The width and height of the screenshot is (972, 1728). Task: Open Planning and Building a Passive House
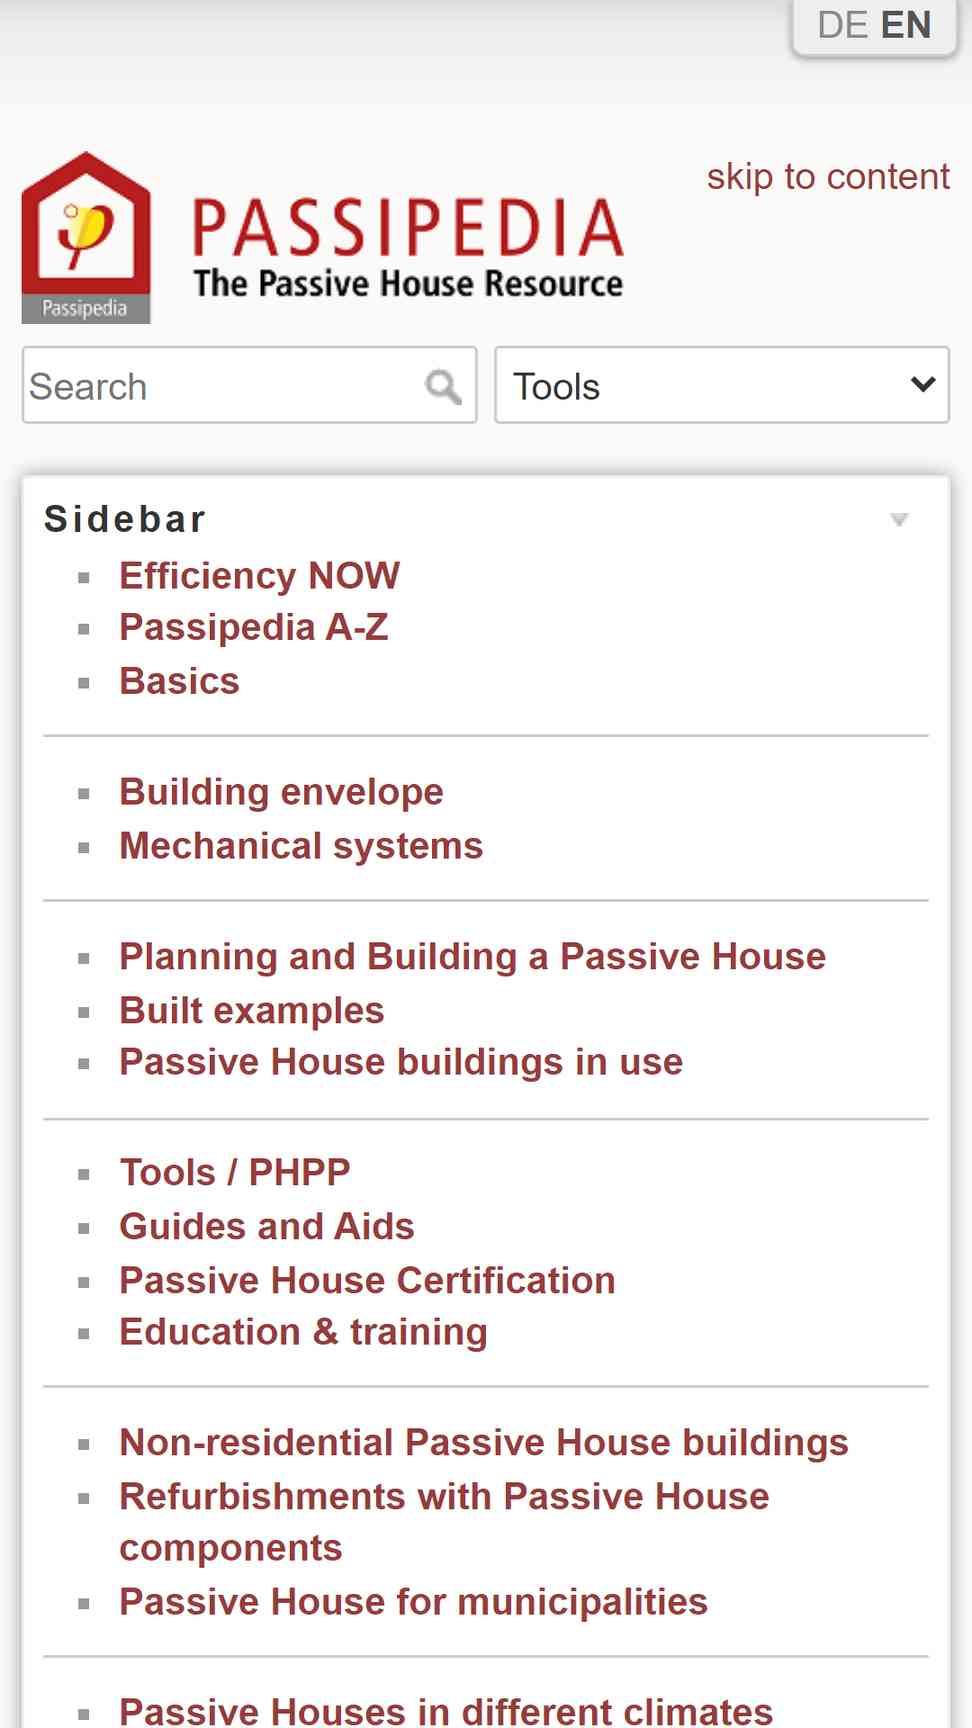point(473,956)
